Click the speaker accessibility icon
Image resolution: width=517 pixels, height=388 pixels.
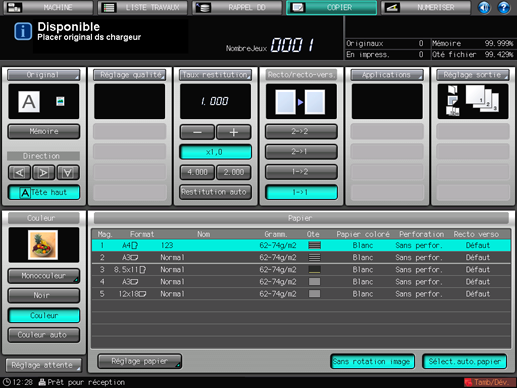(484, 7)
